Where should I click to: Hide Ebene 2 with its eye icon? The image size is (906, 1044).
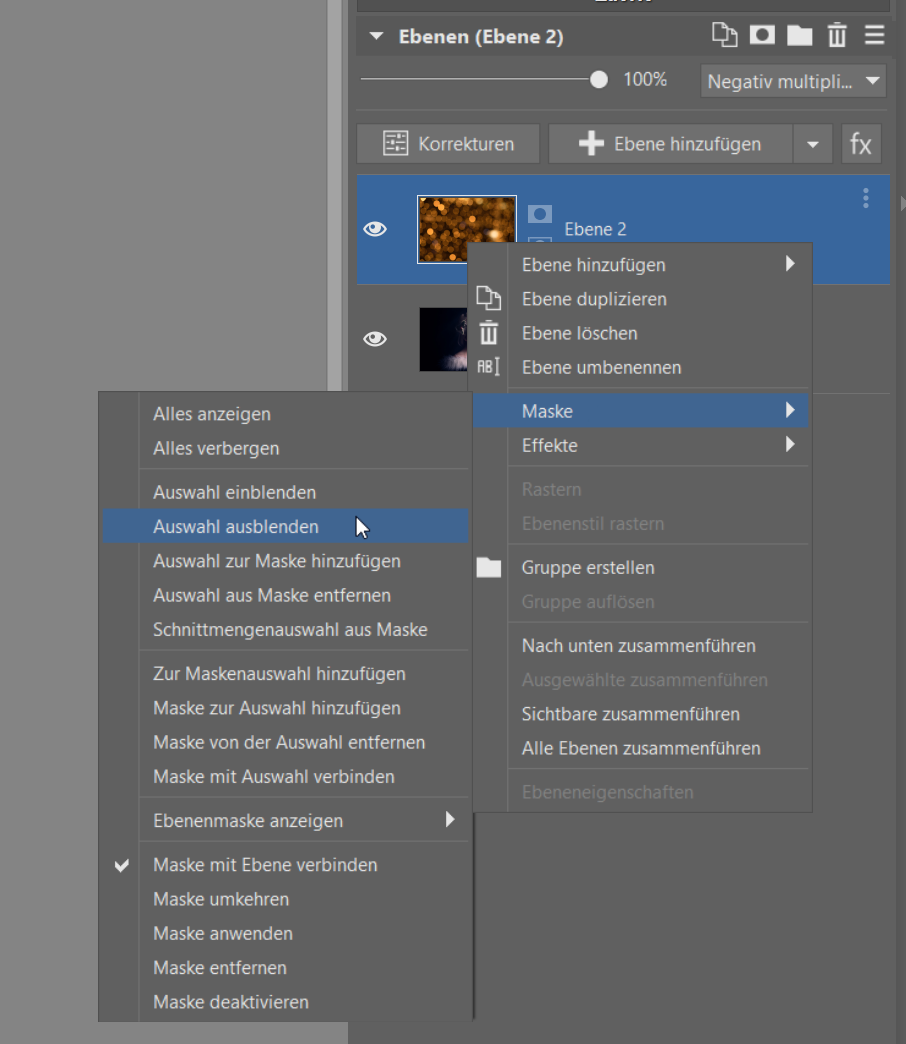375,229
